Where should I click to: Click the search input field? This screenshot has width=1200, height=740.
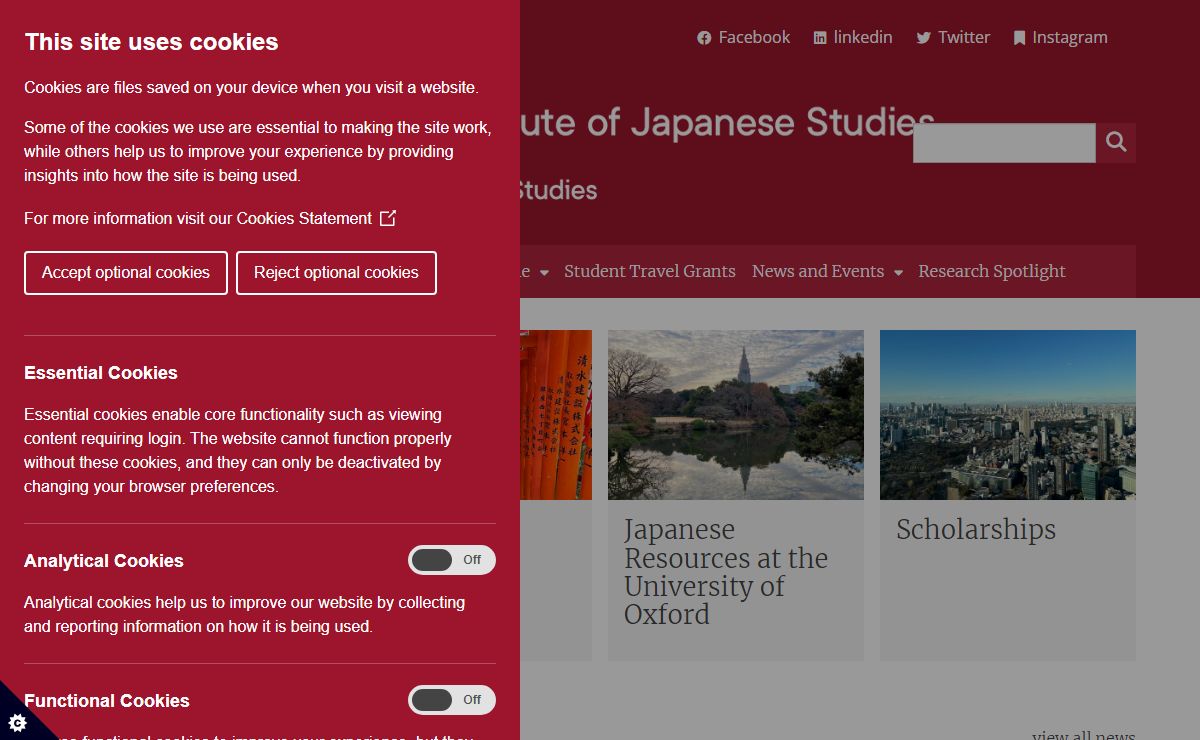(x=1004, y=142)
